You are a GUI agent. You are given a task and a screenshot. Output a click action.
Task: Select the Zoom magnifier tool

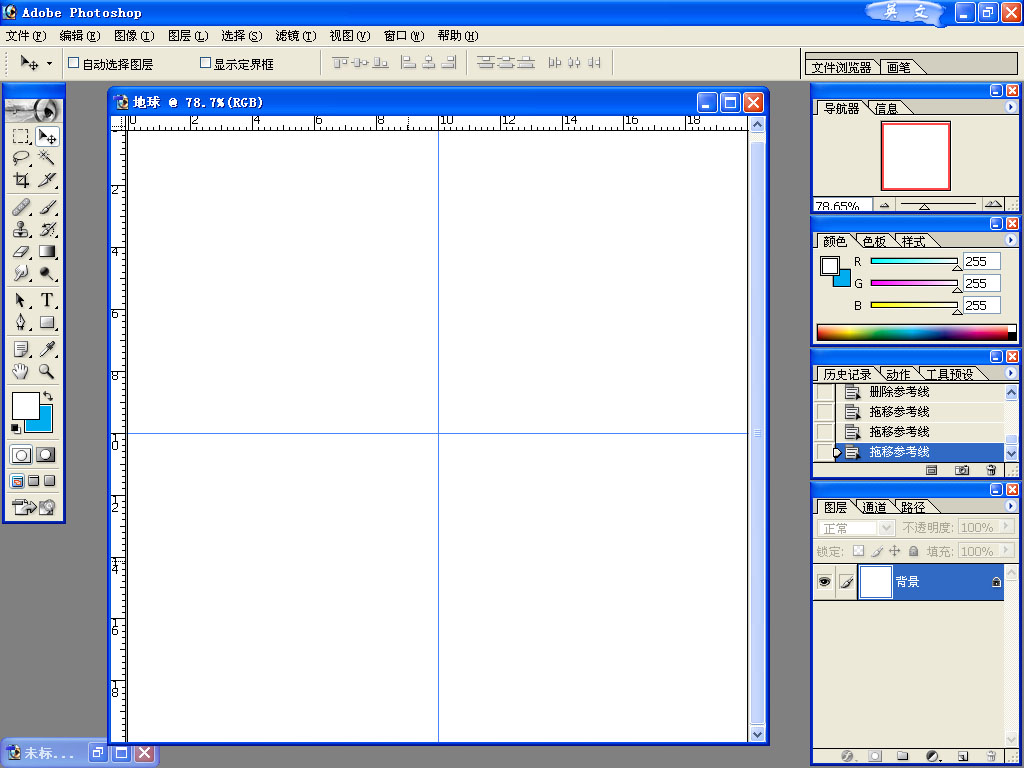click(47, 372)
